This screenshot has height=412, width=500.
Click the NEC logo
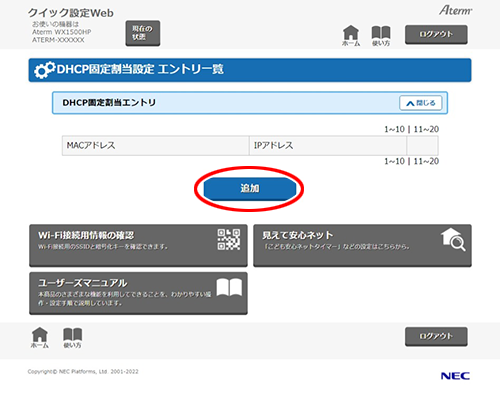coord(455,376)
